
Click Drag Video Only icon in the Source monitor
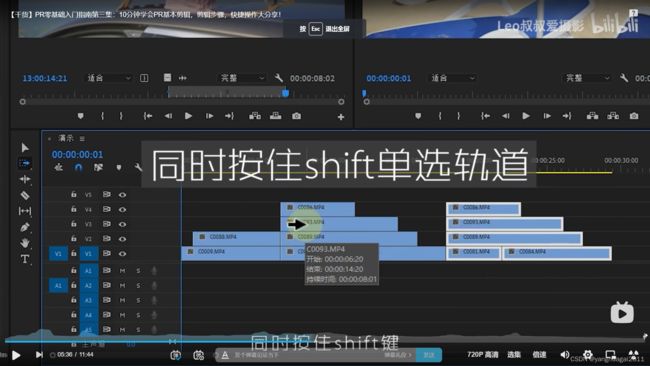(167, 78)
